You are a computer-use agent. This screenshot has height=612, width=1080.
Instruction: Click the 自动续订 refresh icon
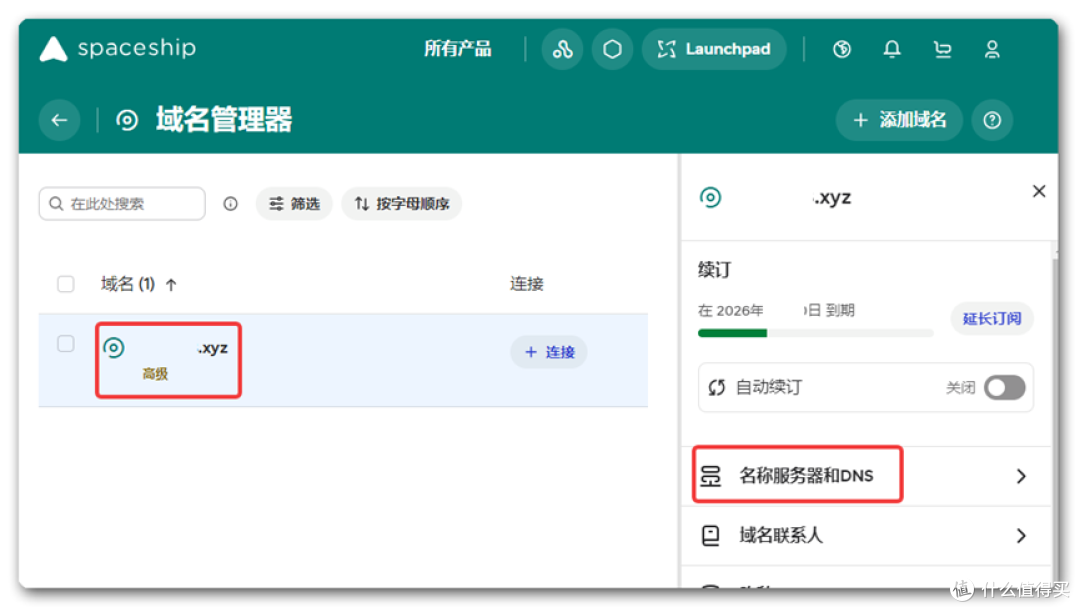click(716, 388)
